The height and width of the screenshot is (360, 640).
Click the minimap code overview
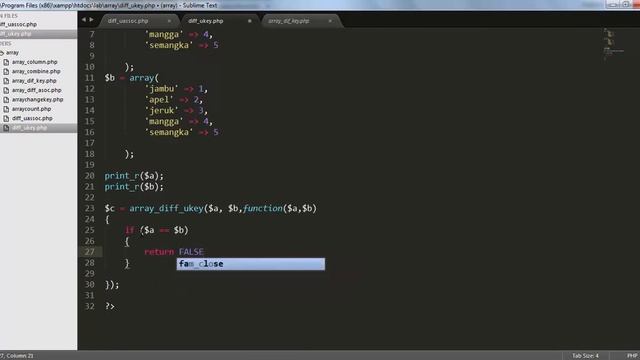click(x=613, y=44)
